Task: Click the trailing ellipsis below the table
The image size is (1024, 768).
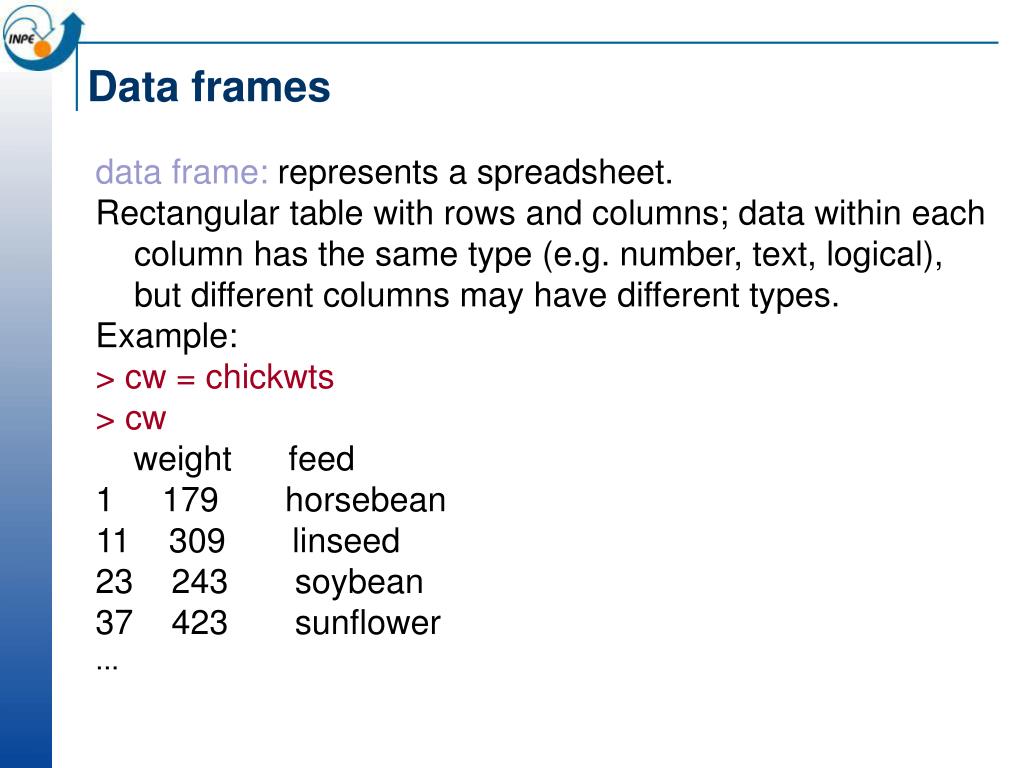Action: (107, 667)
